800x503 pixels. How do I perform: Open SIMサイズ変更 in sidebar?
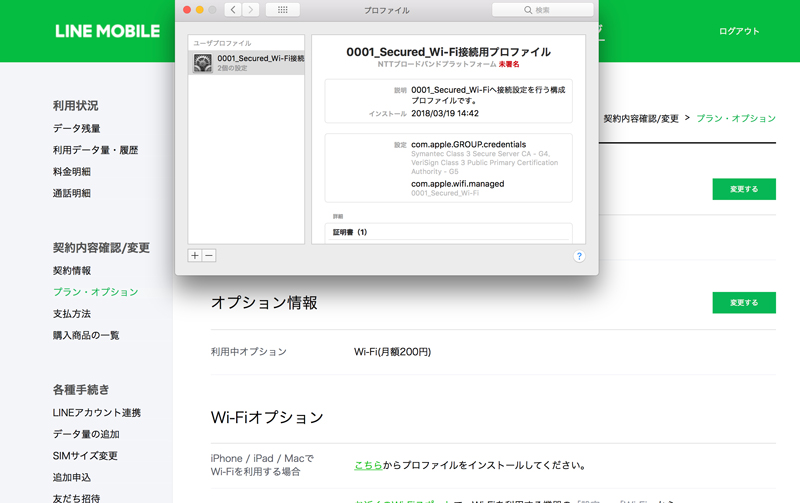[85, 456]
